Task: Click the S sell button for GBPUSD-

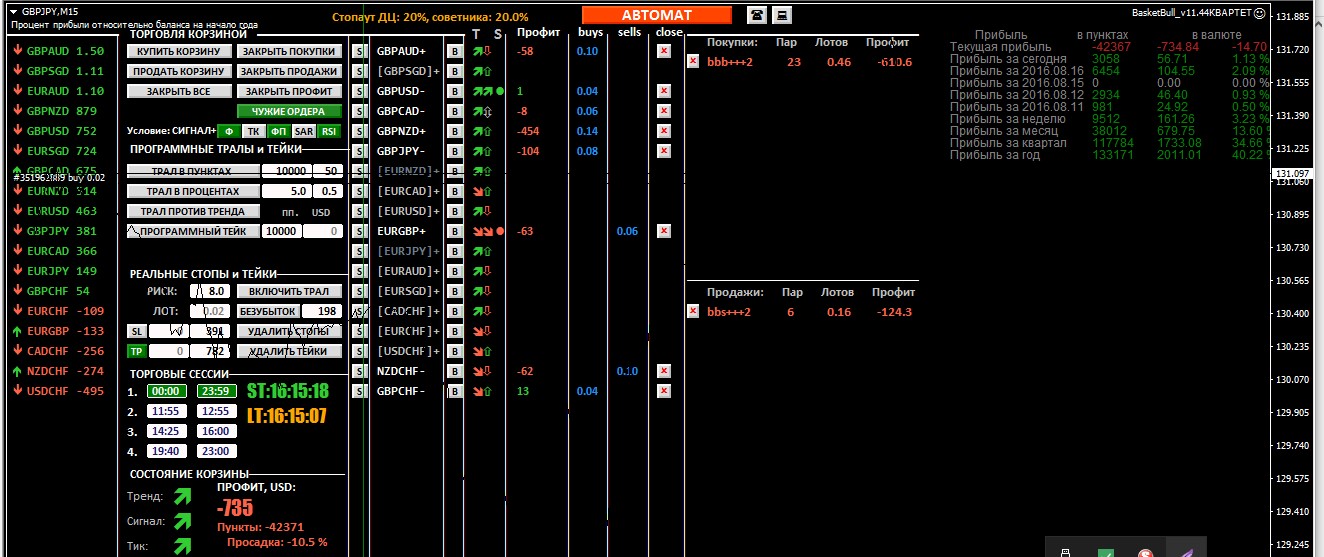Action: [359, 91]
